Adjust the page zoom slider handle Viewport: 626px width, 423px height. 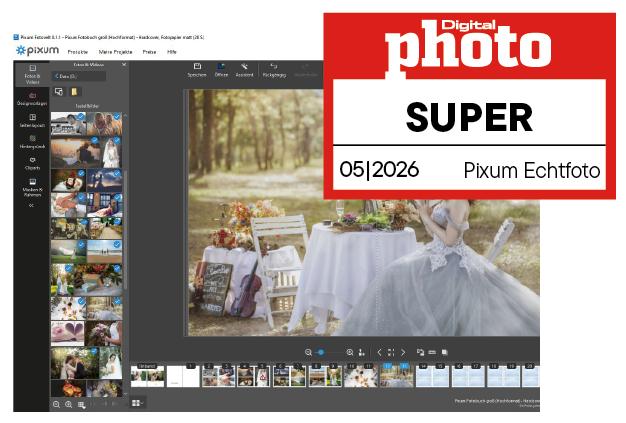[321, 352]
